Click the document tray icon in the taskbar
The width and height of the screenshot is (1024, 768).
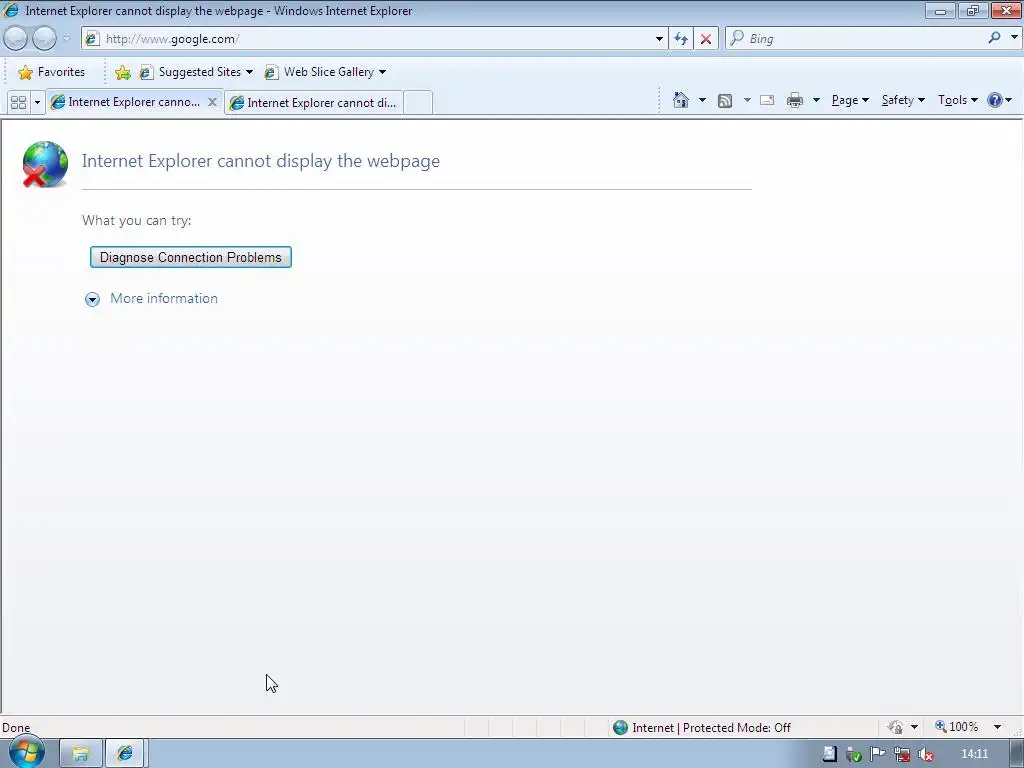pyautogui.click(x=829, y=754)
